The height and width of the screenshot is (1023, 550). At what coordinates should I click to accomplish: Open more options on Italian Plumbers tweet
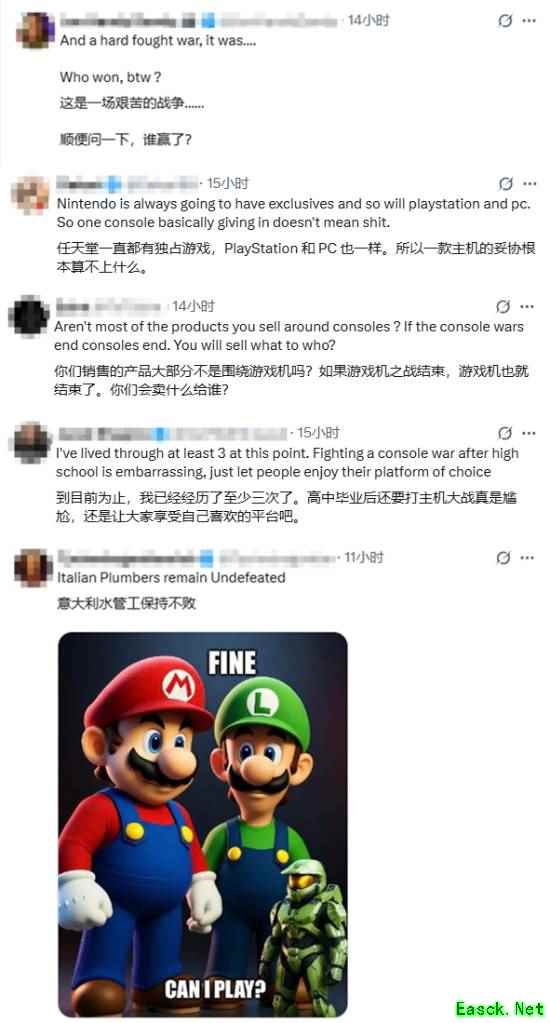(x=528, y=558)
